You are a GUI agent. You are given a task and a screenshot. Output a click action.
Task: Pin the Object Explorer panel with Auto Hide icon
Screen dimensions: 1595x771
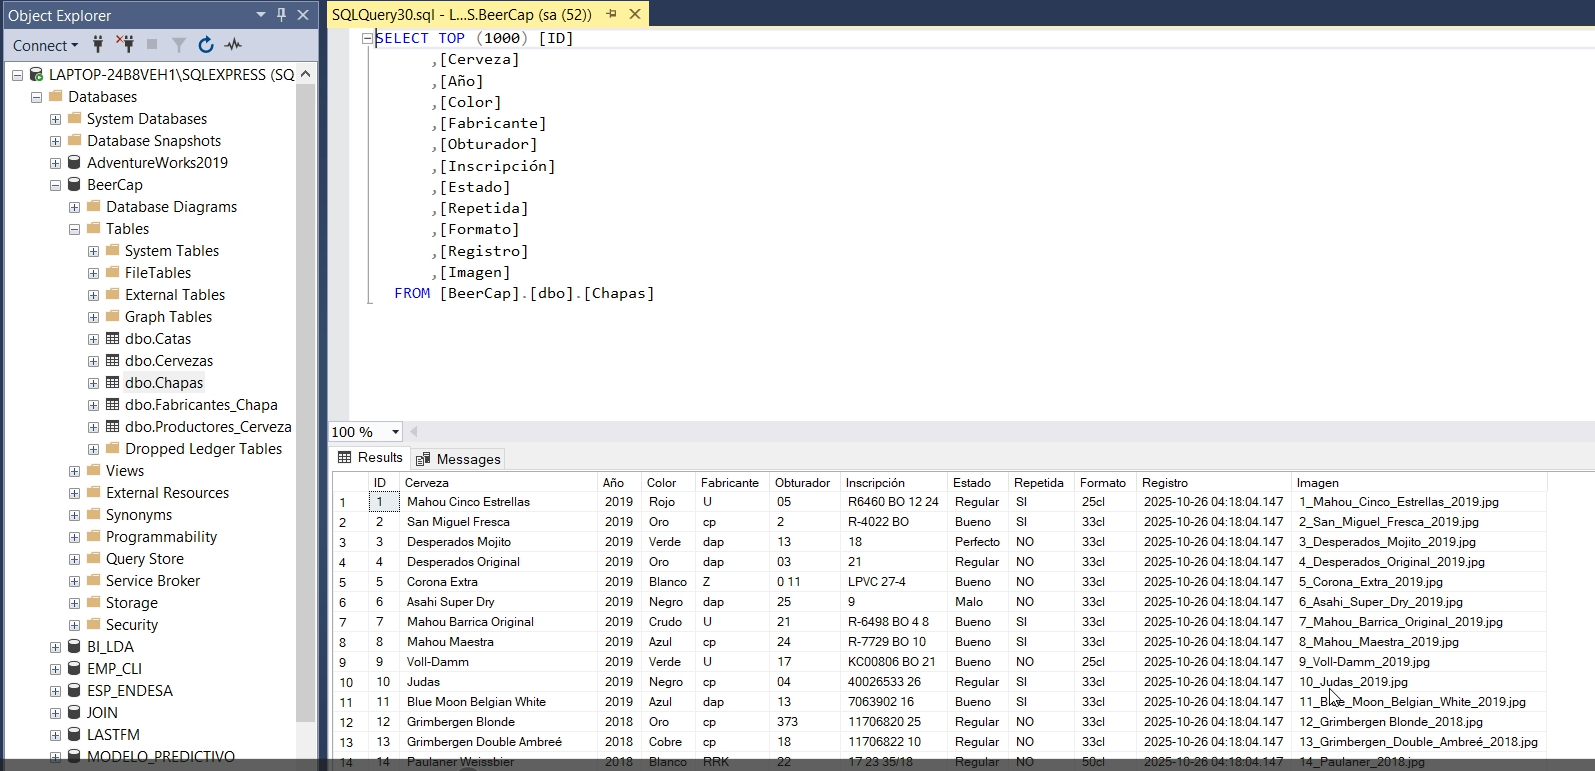click(x=281, y=15)
